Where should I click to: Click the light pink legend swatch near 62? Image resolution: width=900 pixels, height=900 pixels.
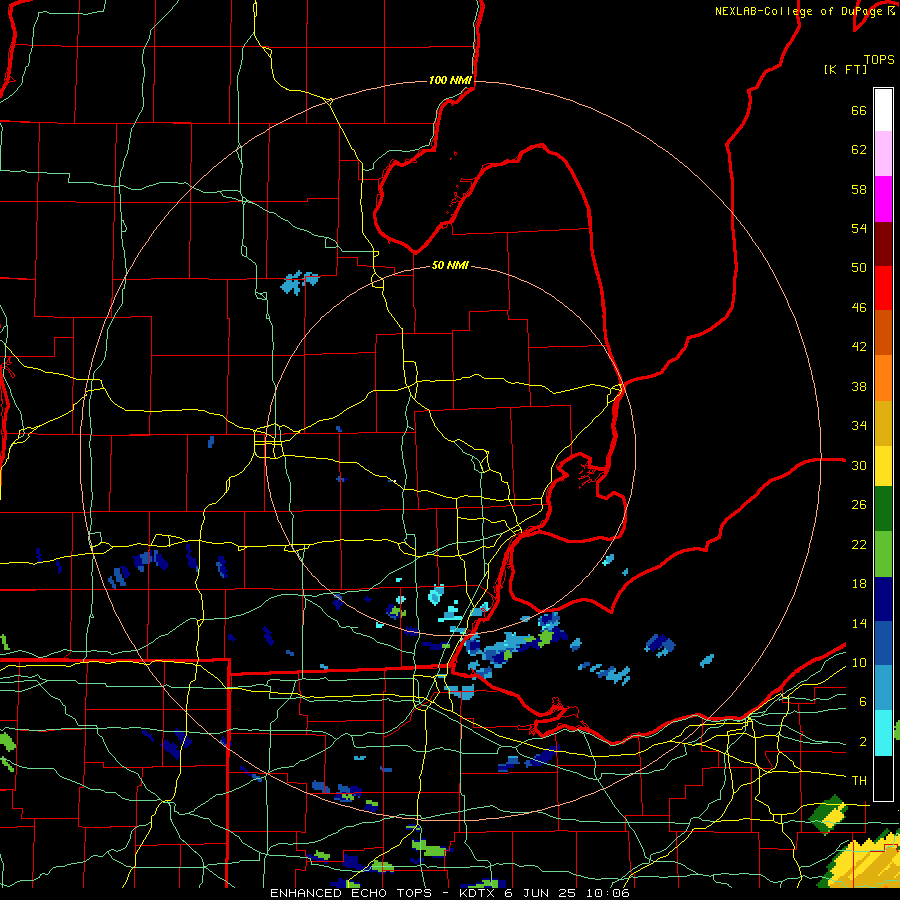tap(883, 154)
